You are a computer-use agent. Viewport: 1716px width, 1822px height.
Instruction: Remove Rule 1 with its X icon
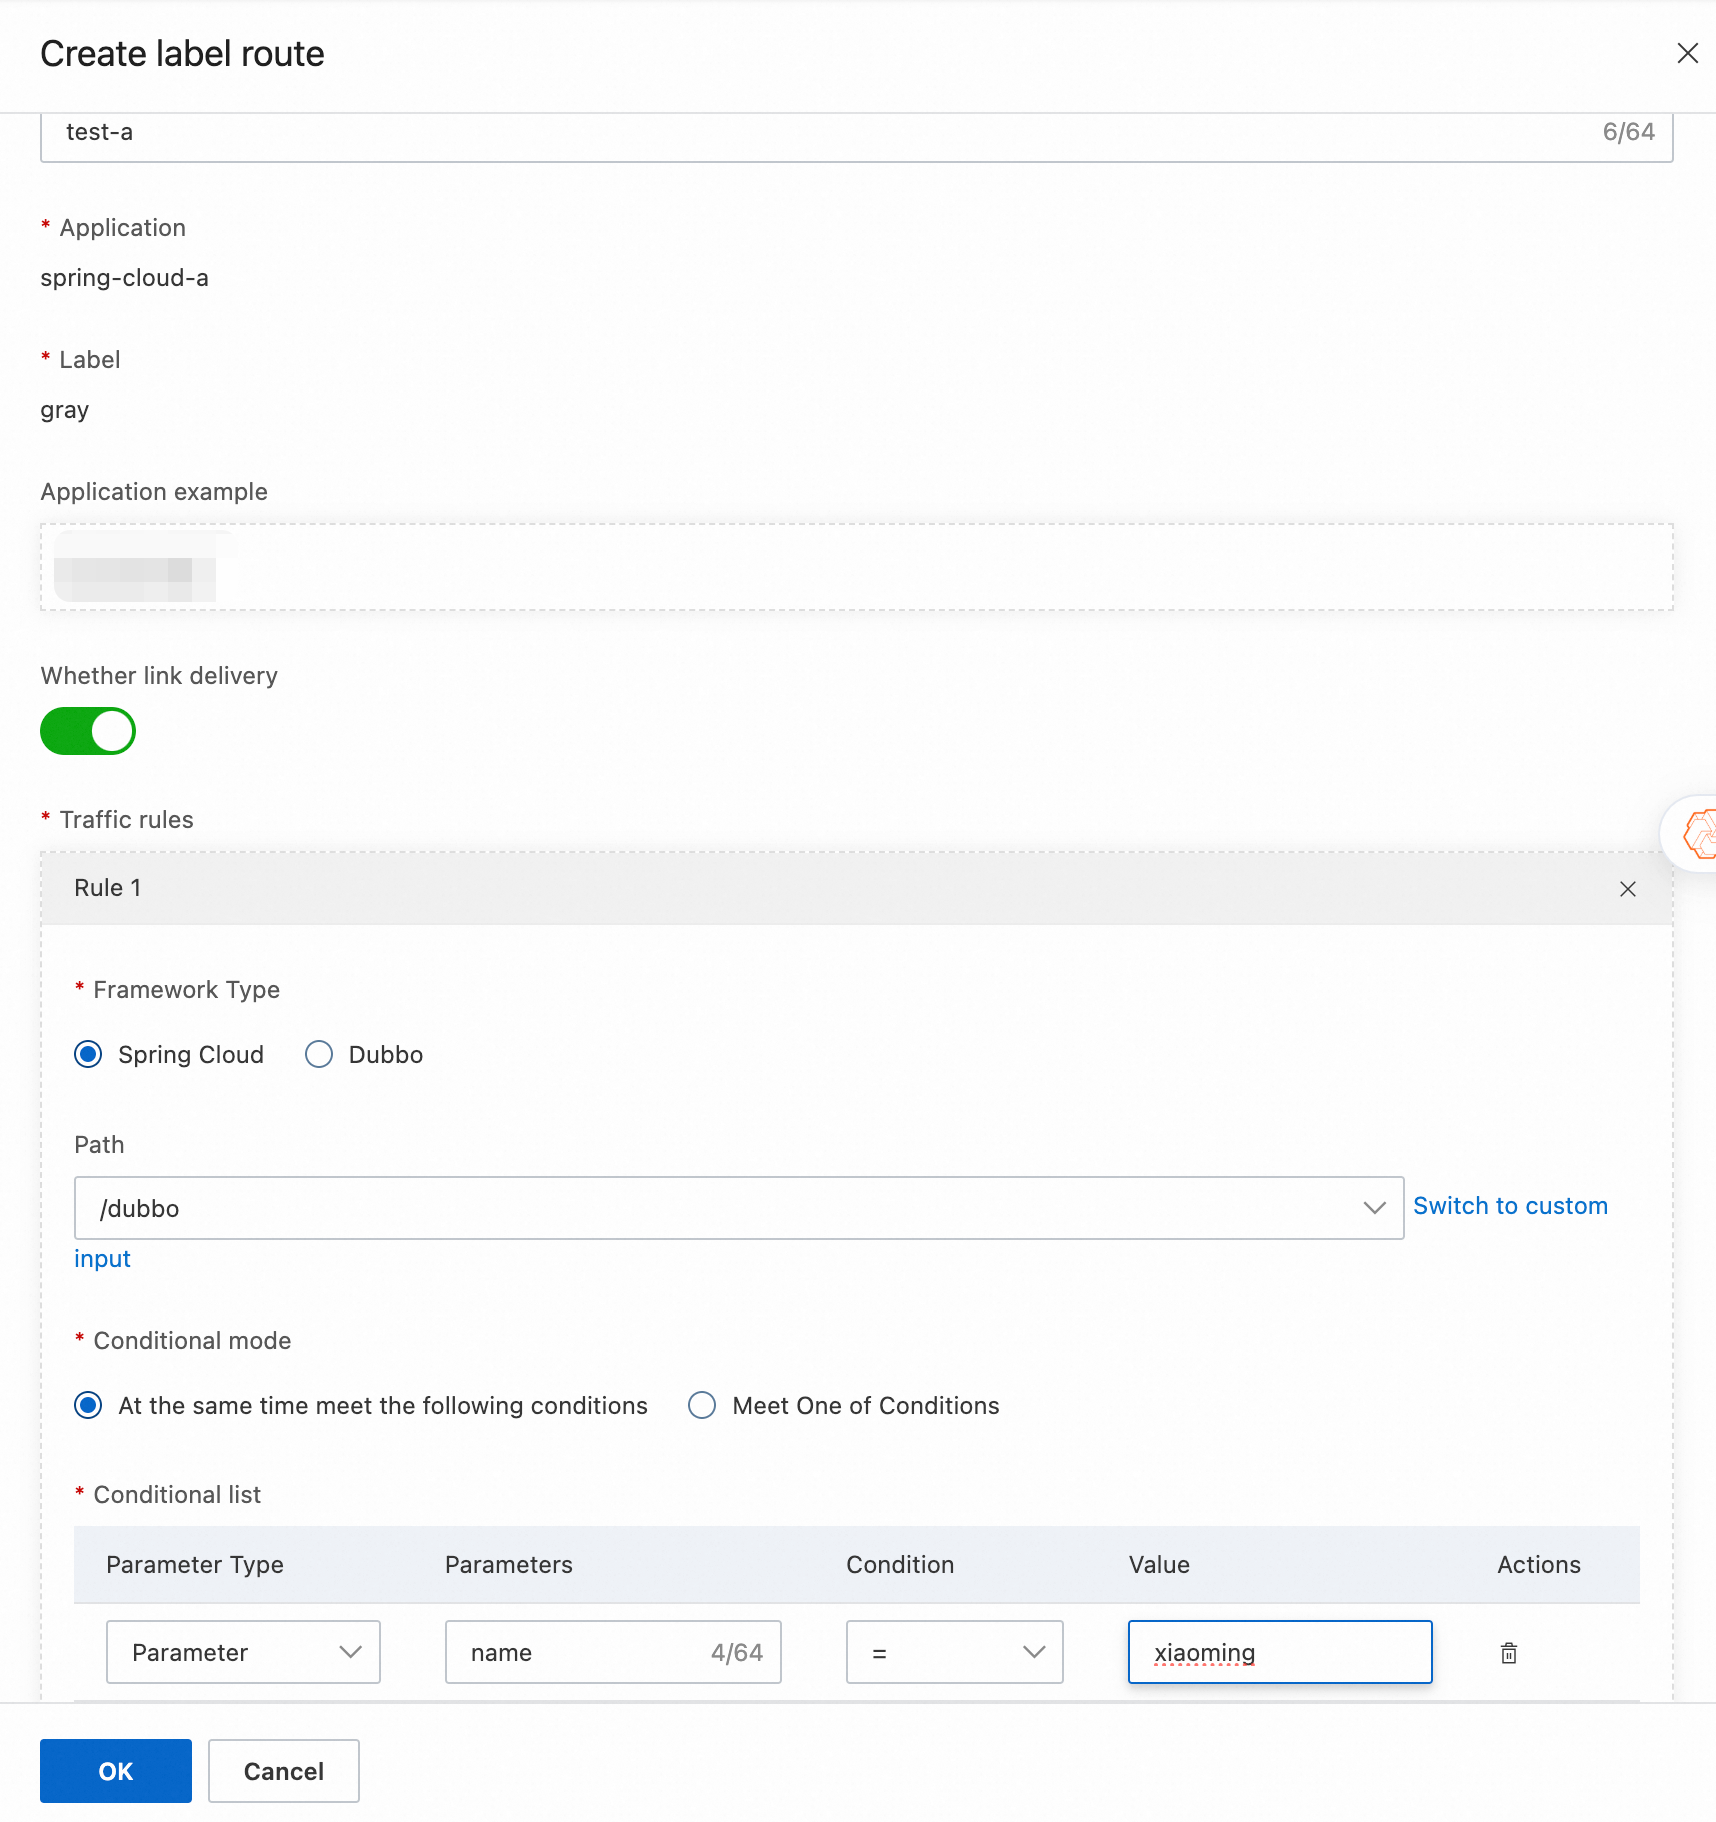pyautogui.click(x=1628, y=889)
